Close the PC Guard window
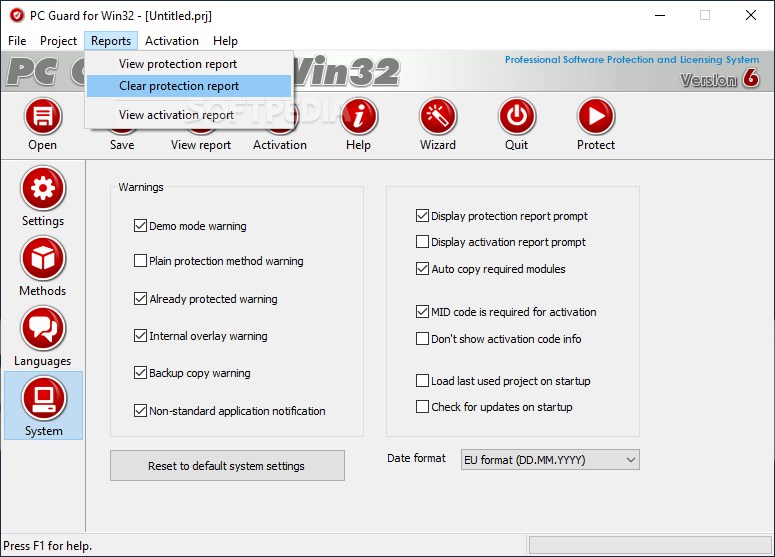Screen dimensions: 775x557 751,15
